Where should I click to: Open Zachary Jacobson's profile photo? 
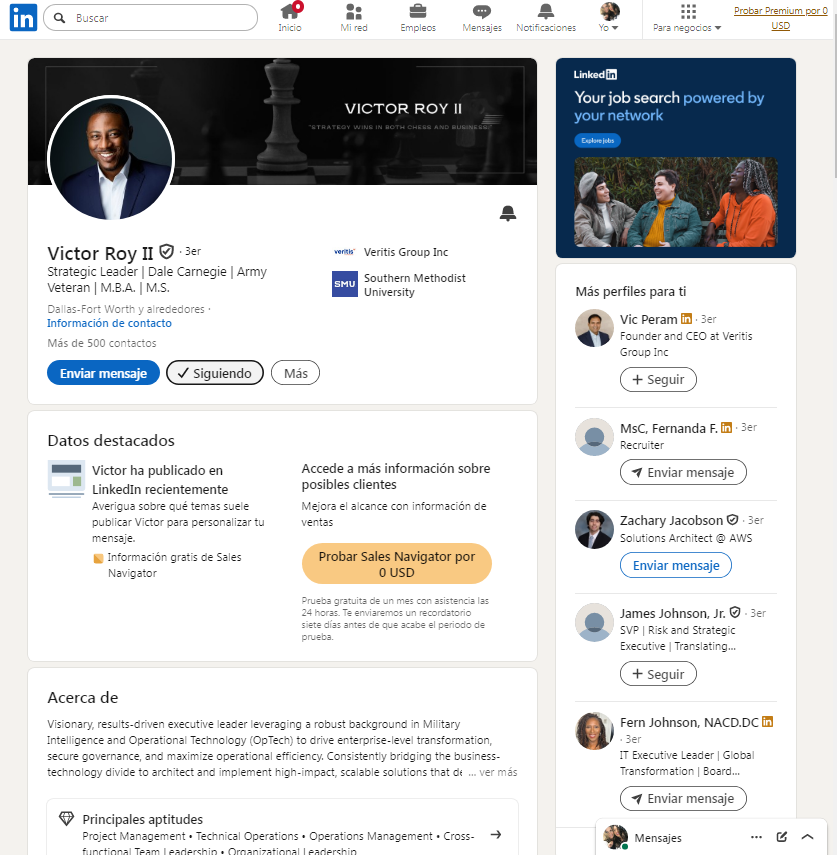(x=594, y=529)
